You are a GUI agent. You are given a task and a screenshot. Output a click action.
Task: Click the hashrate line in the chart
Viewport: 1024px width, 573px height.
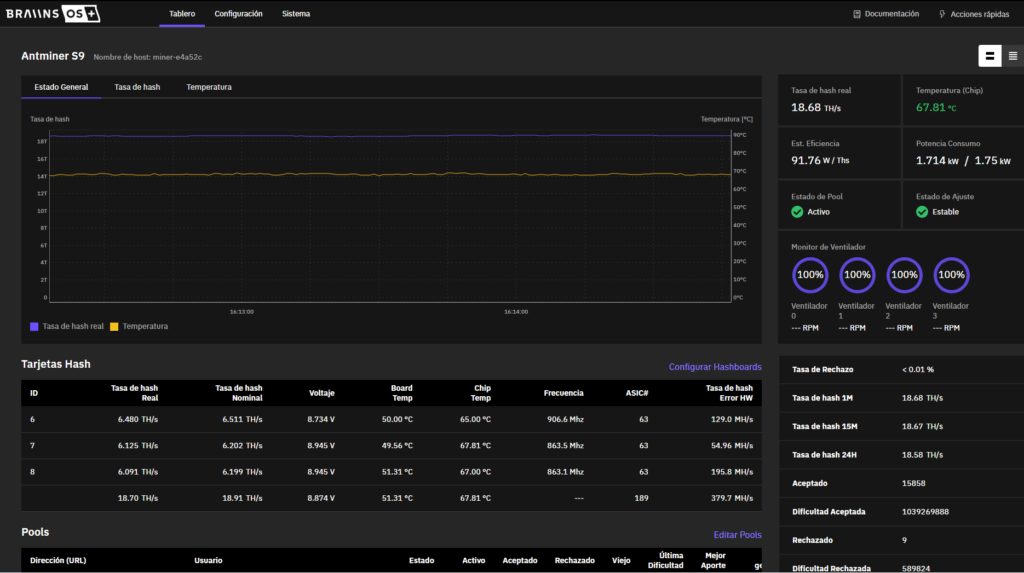pyautogui.click(x=391, y=136)
